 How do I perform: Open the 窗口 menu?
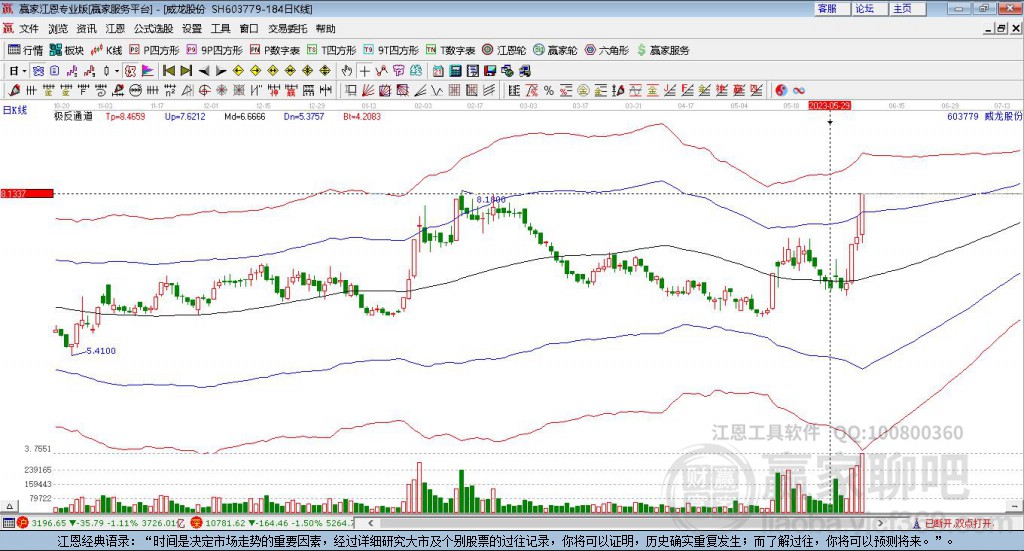[249, 29]
